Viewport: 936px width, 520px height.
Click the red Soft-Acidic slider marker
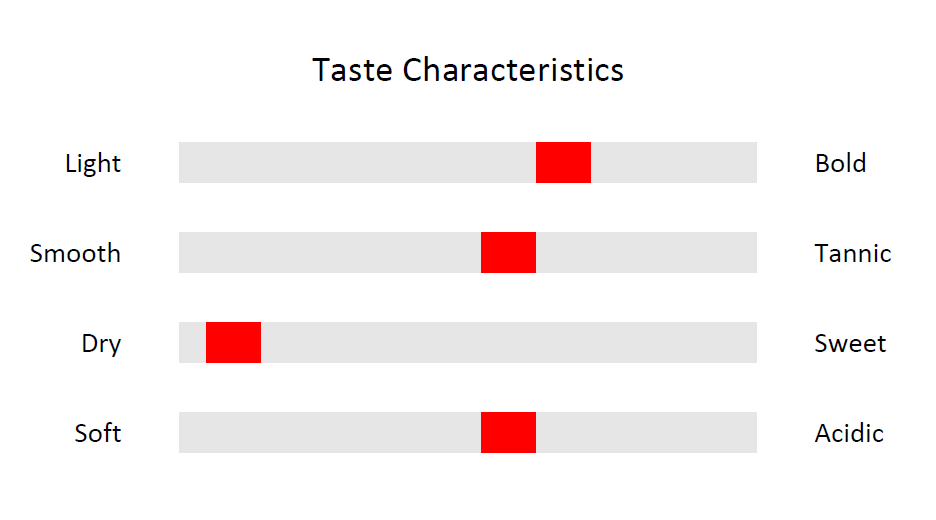pyautogui.click(x=508, y=432)
